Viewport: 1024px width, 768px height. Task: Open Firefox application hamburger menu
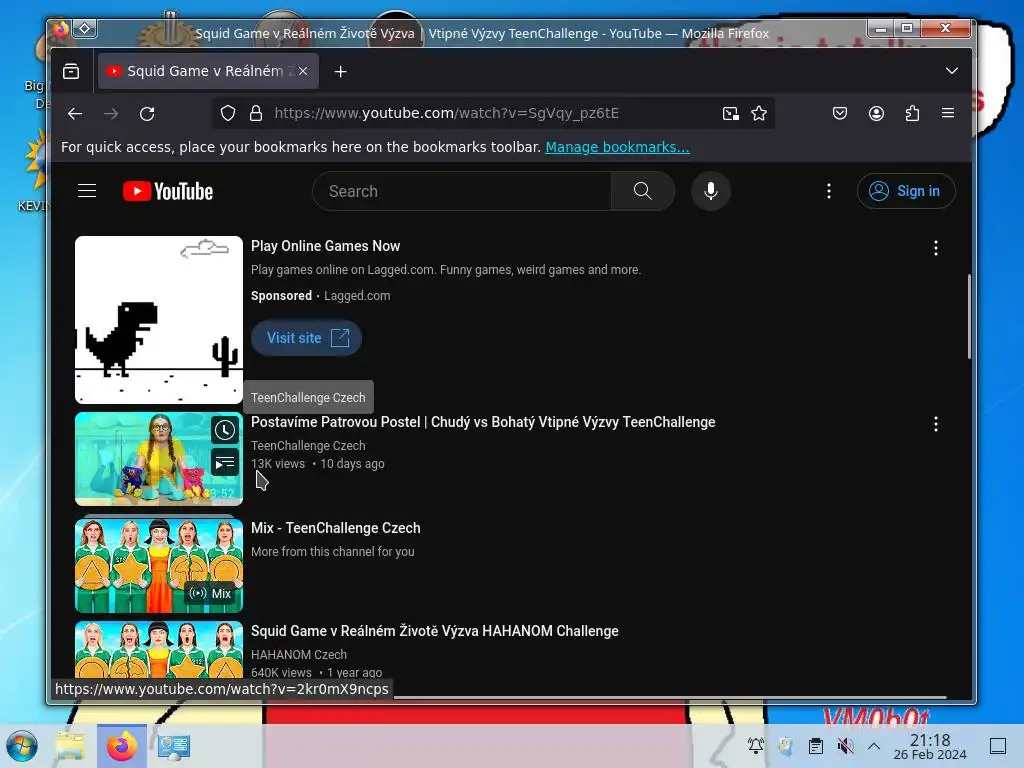tap(948, 113)
